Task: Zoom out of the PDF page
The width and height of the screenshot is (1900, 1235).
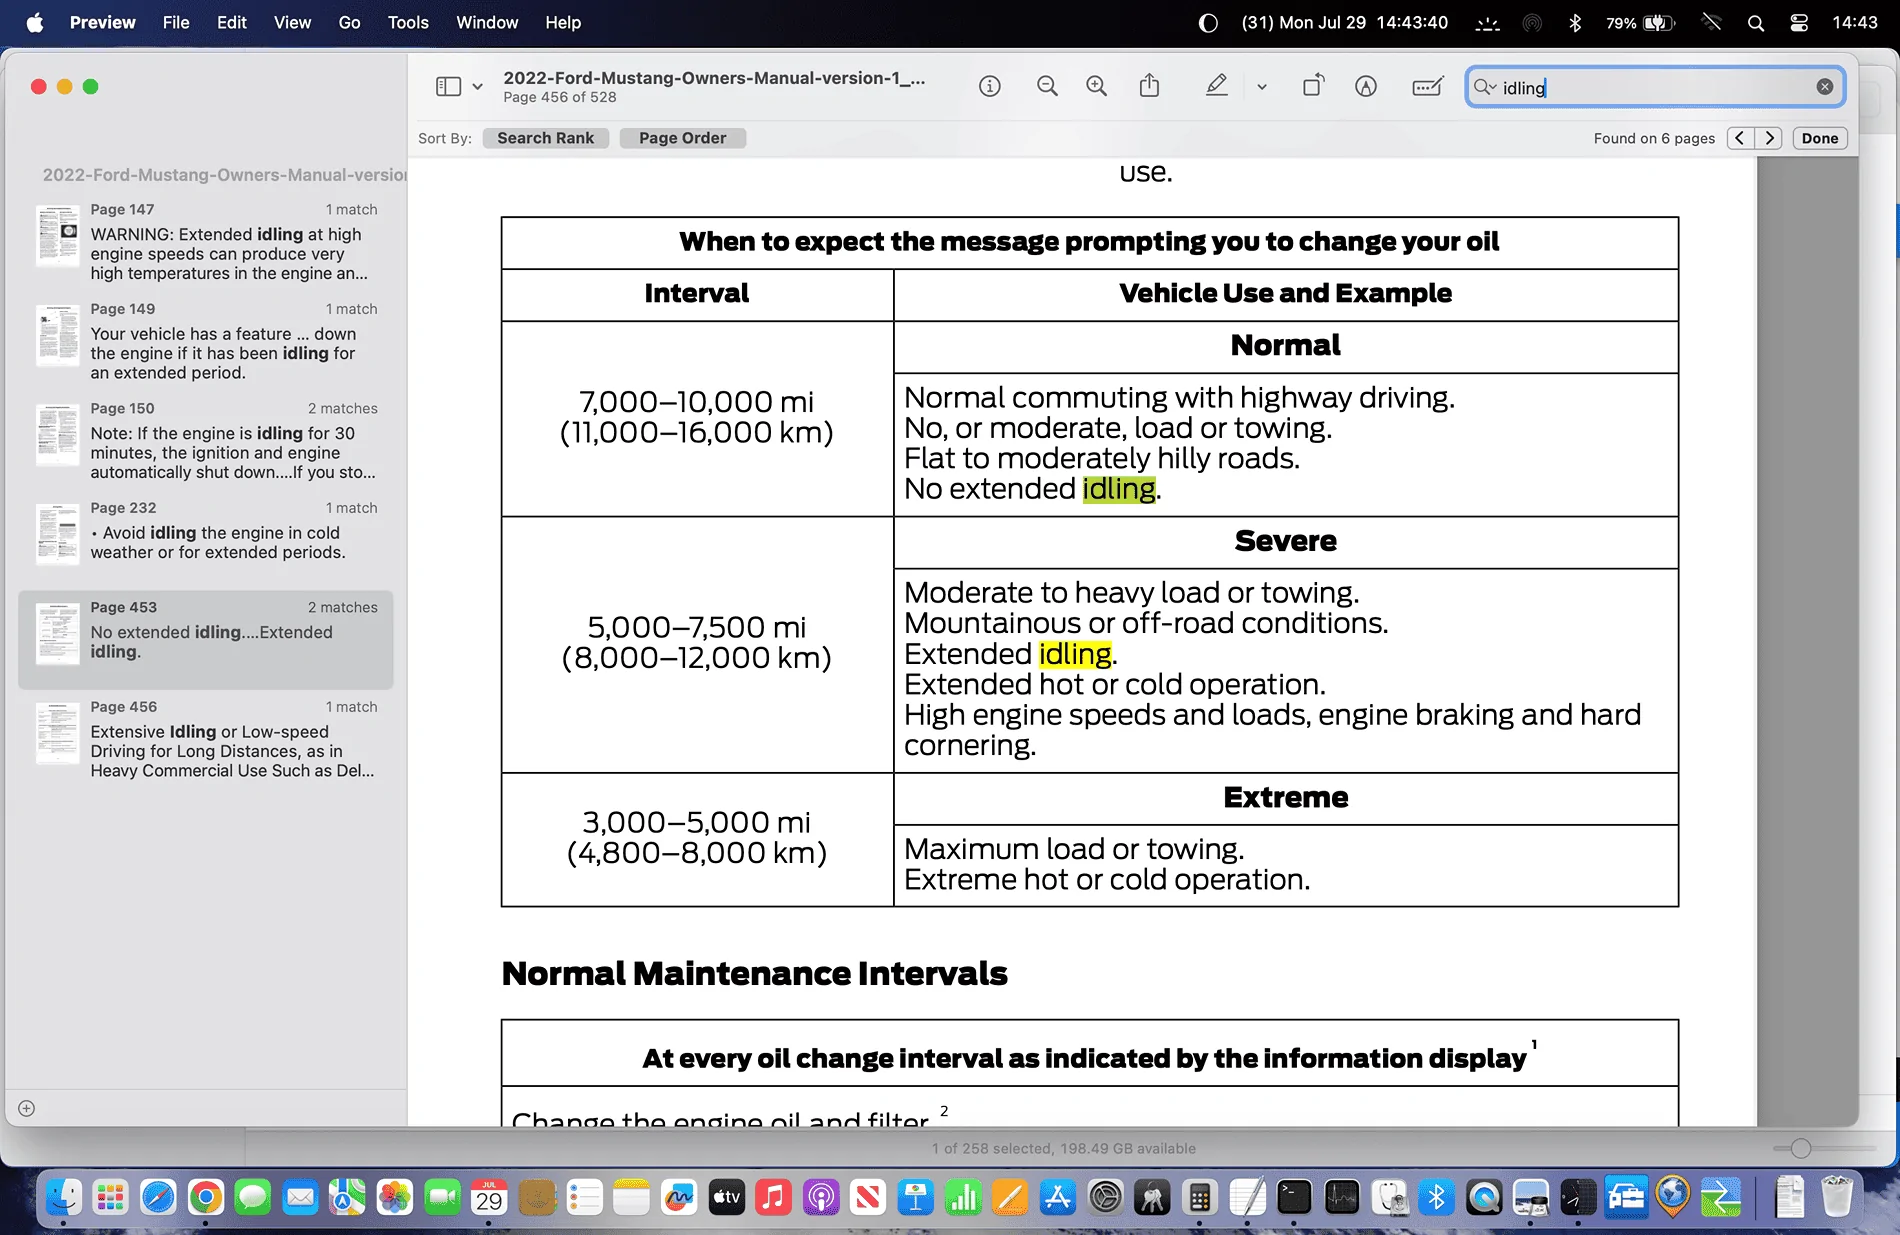Action: [x=1047, y=87]
